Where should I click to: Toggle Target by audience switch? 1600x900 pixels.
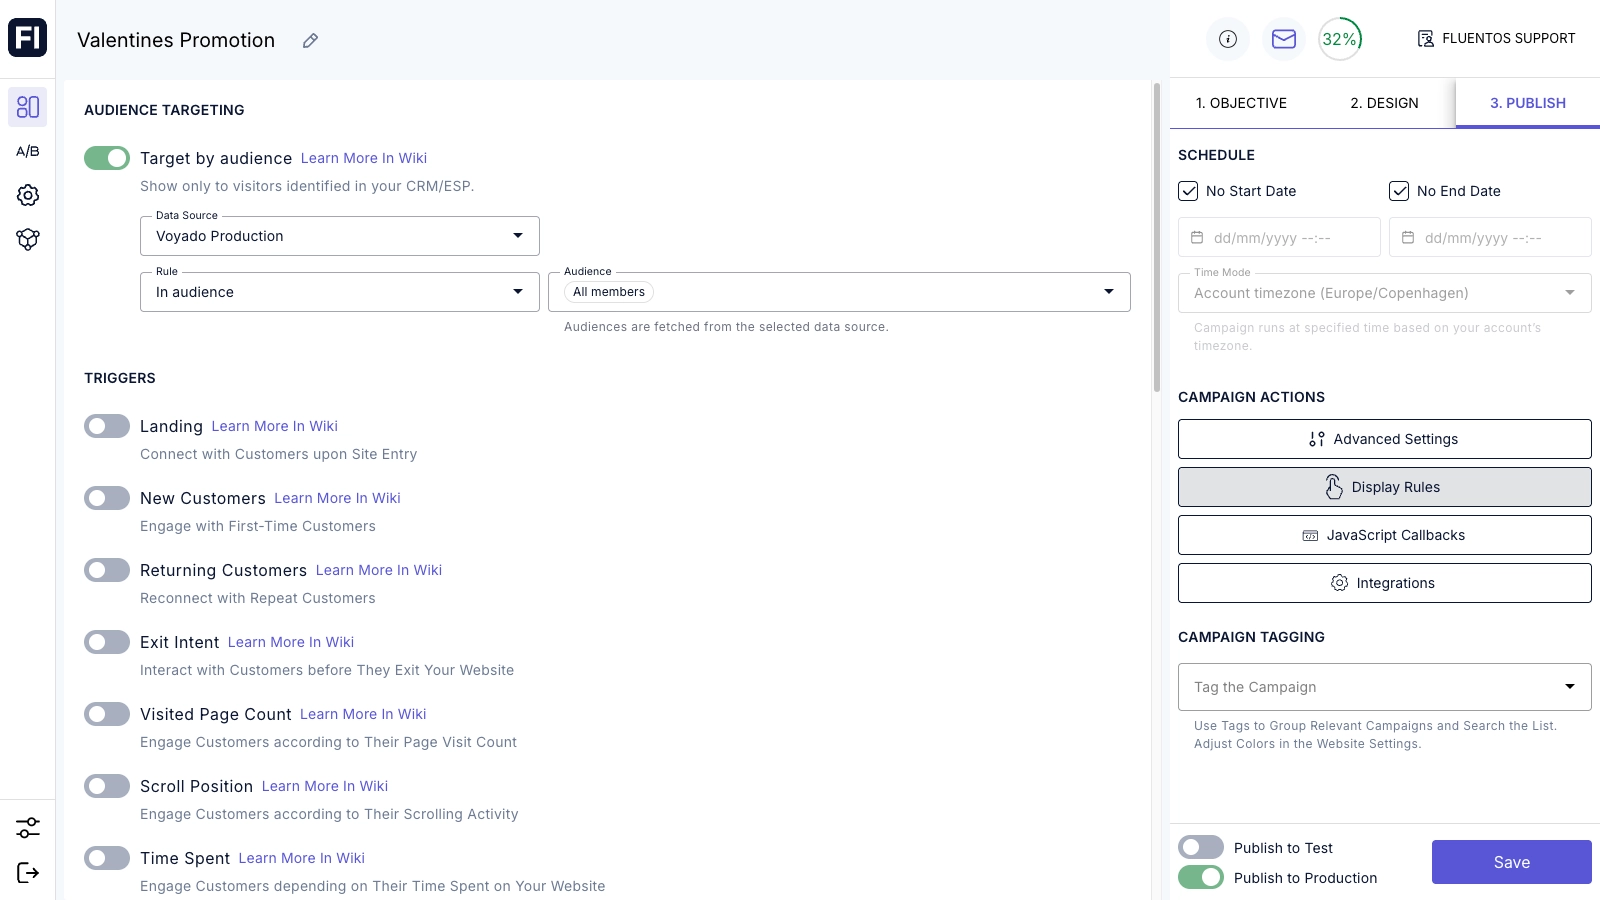click(x=107, y=158)
